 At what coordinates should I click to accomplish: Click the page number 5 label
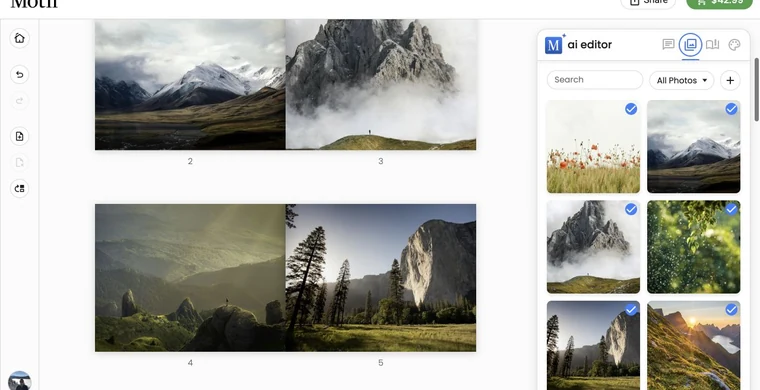point(380,363)
